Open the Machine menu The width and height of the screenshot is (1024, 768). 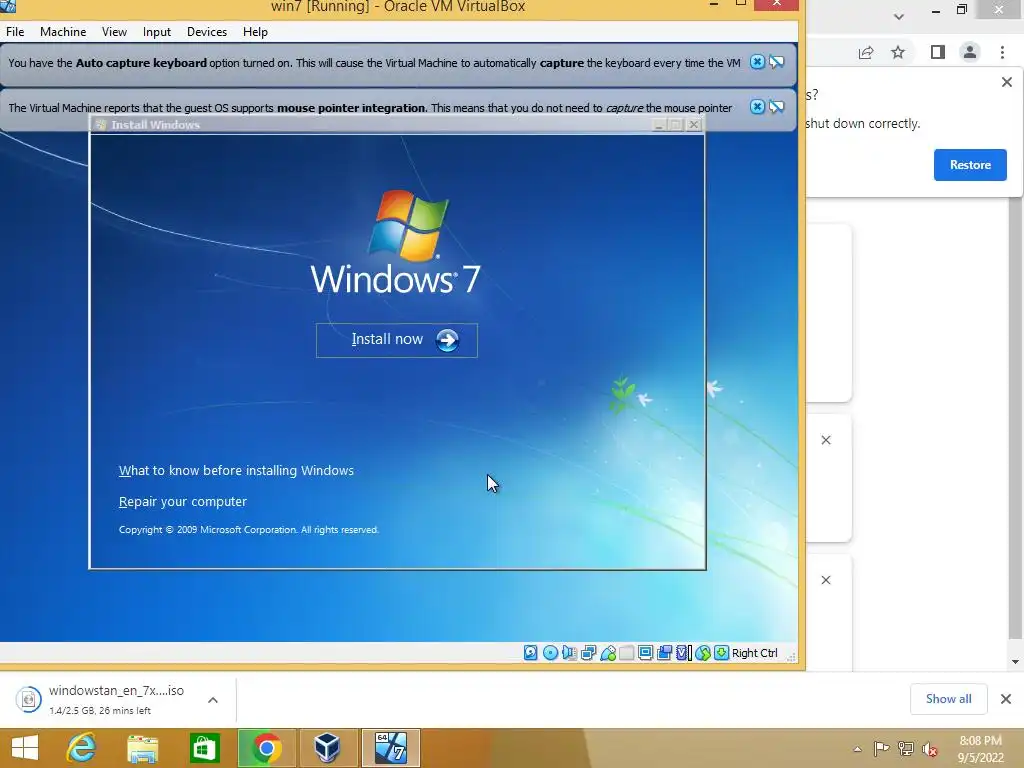pyautogui.click(x=63, y=31)
